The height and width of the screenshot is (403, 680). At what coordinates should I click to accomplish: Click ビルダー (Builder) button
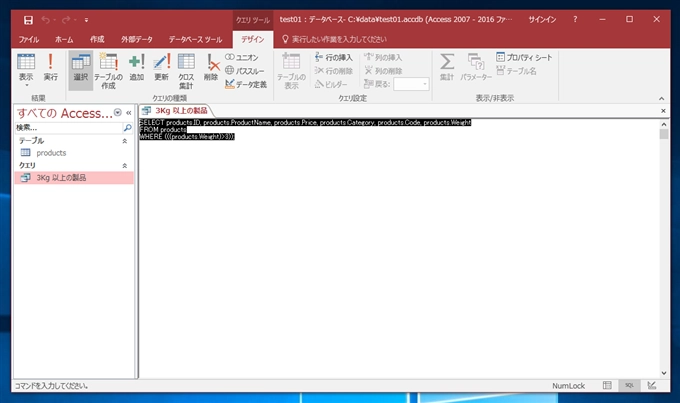click(331, 84)
